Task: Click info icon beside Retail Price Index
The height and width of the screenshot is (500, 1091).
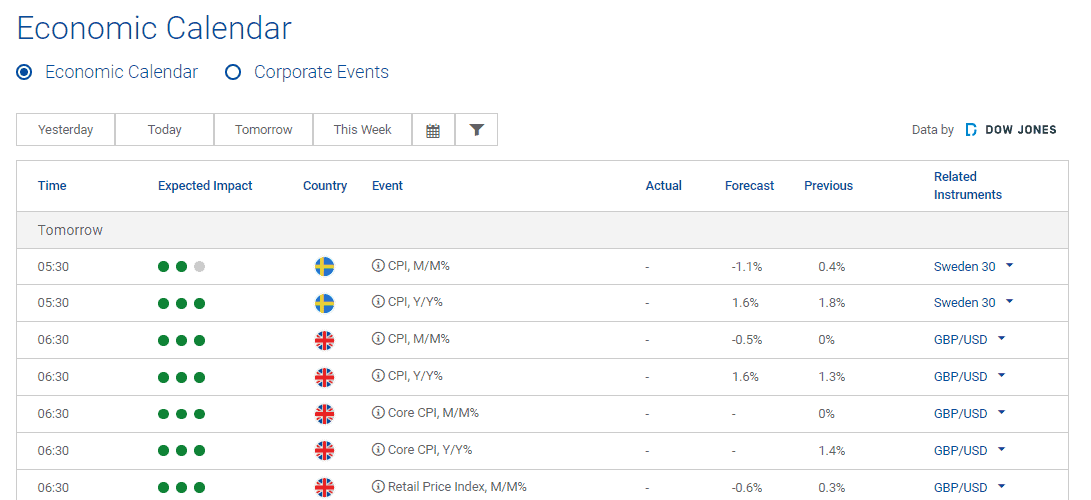Action: pos(378,487)
